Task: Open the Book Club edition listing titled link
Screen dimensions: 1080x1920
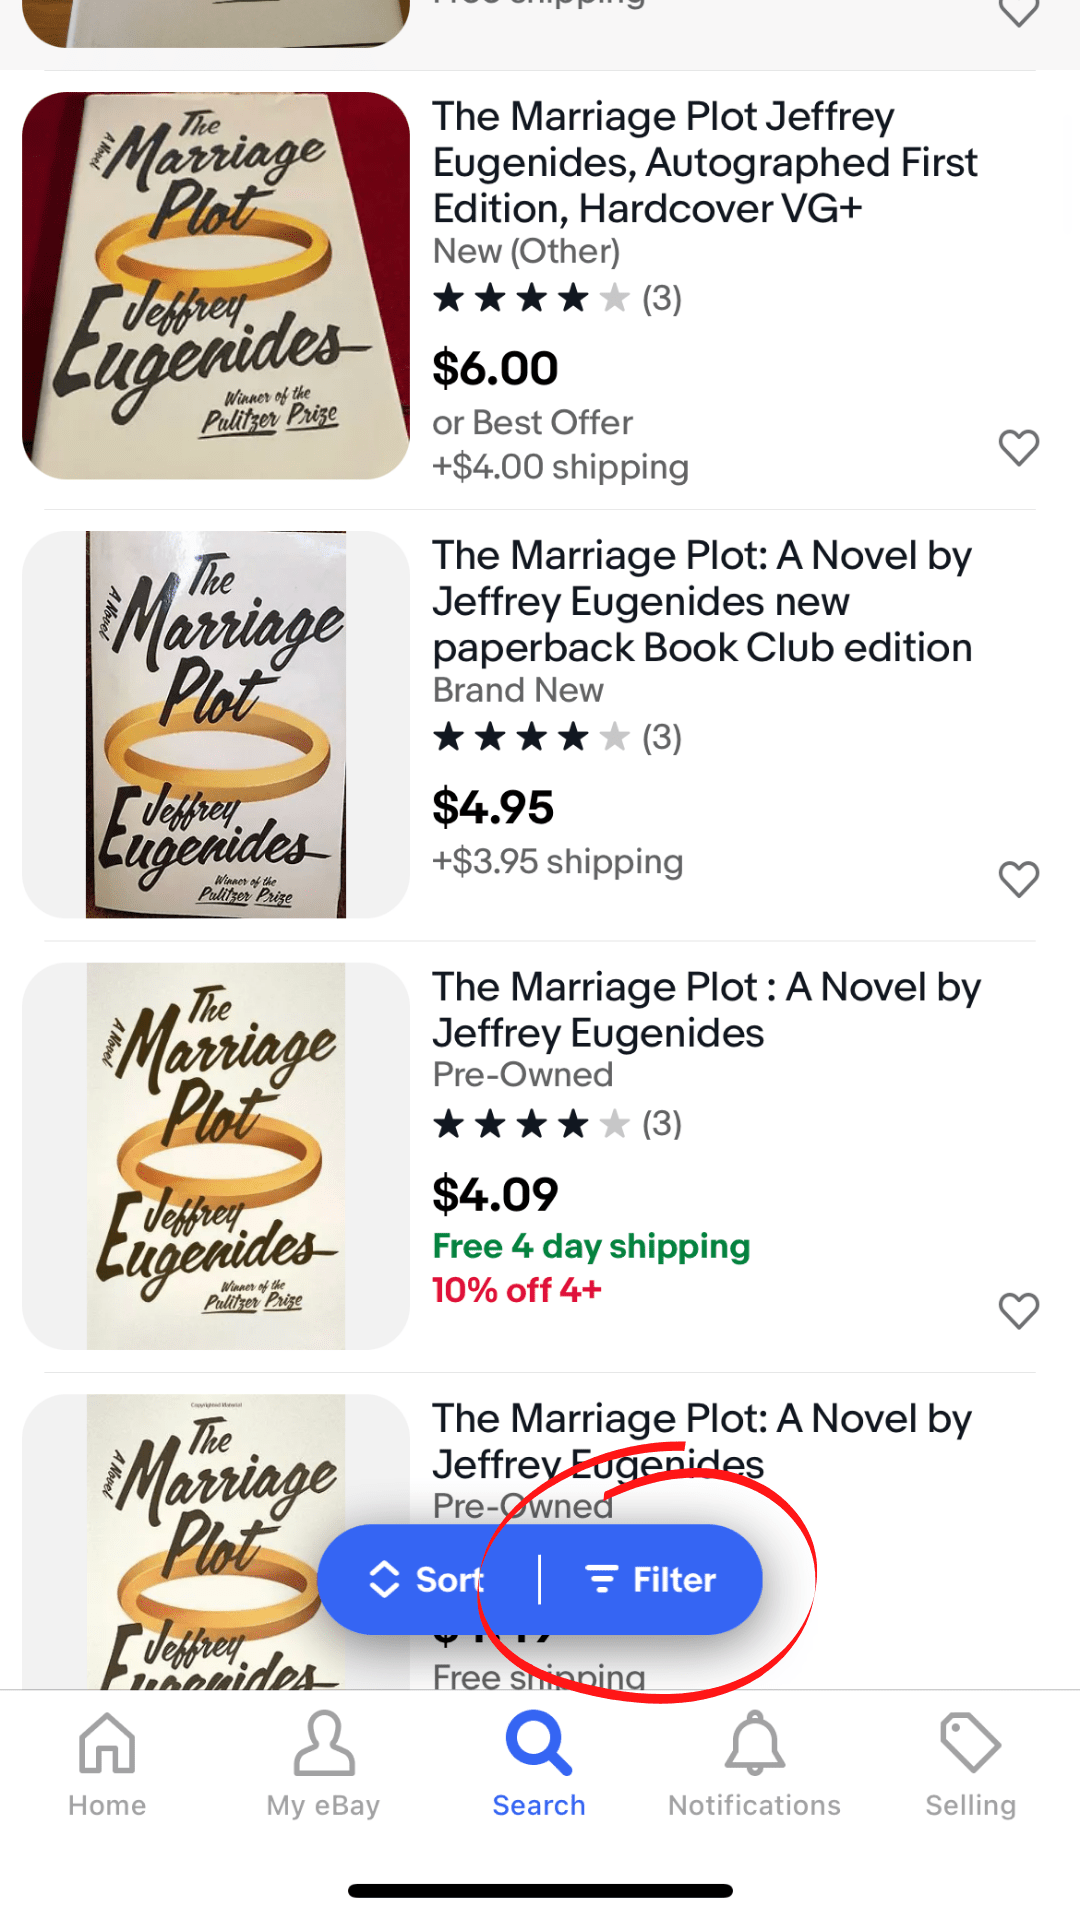Action: point(700,601)
